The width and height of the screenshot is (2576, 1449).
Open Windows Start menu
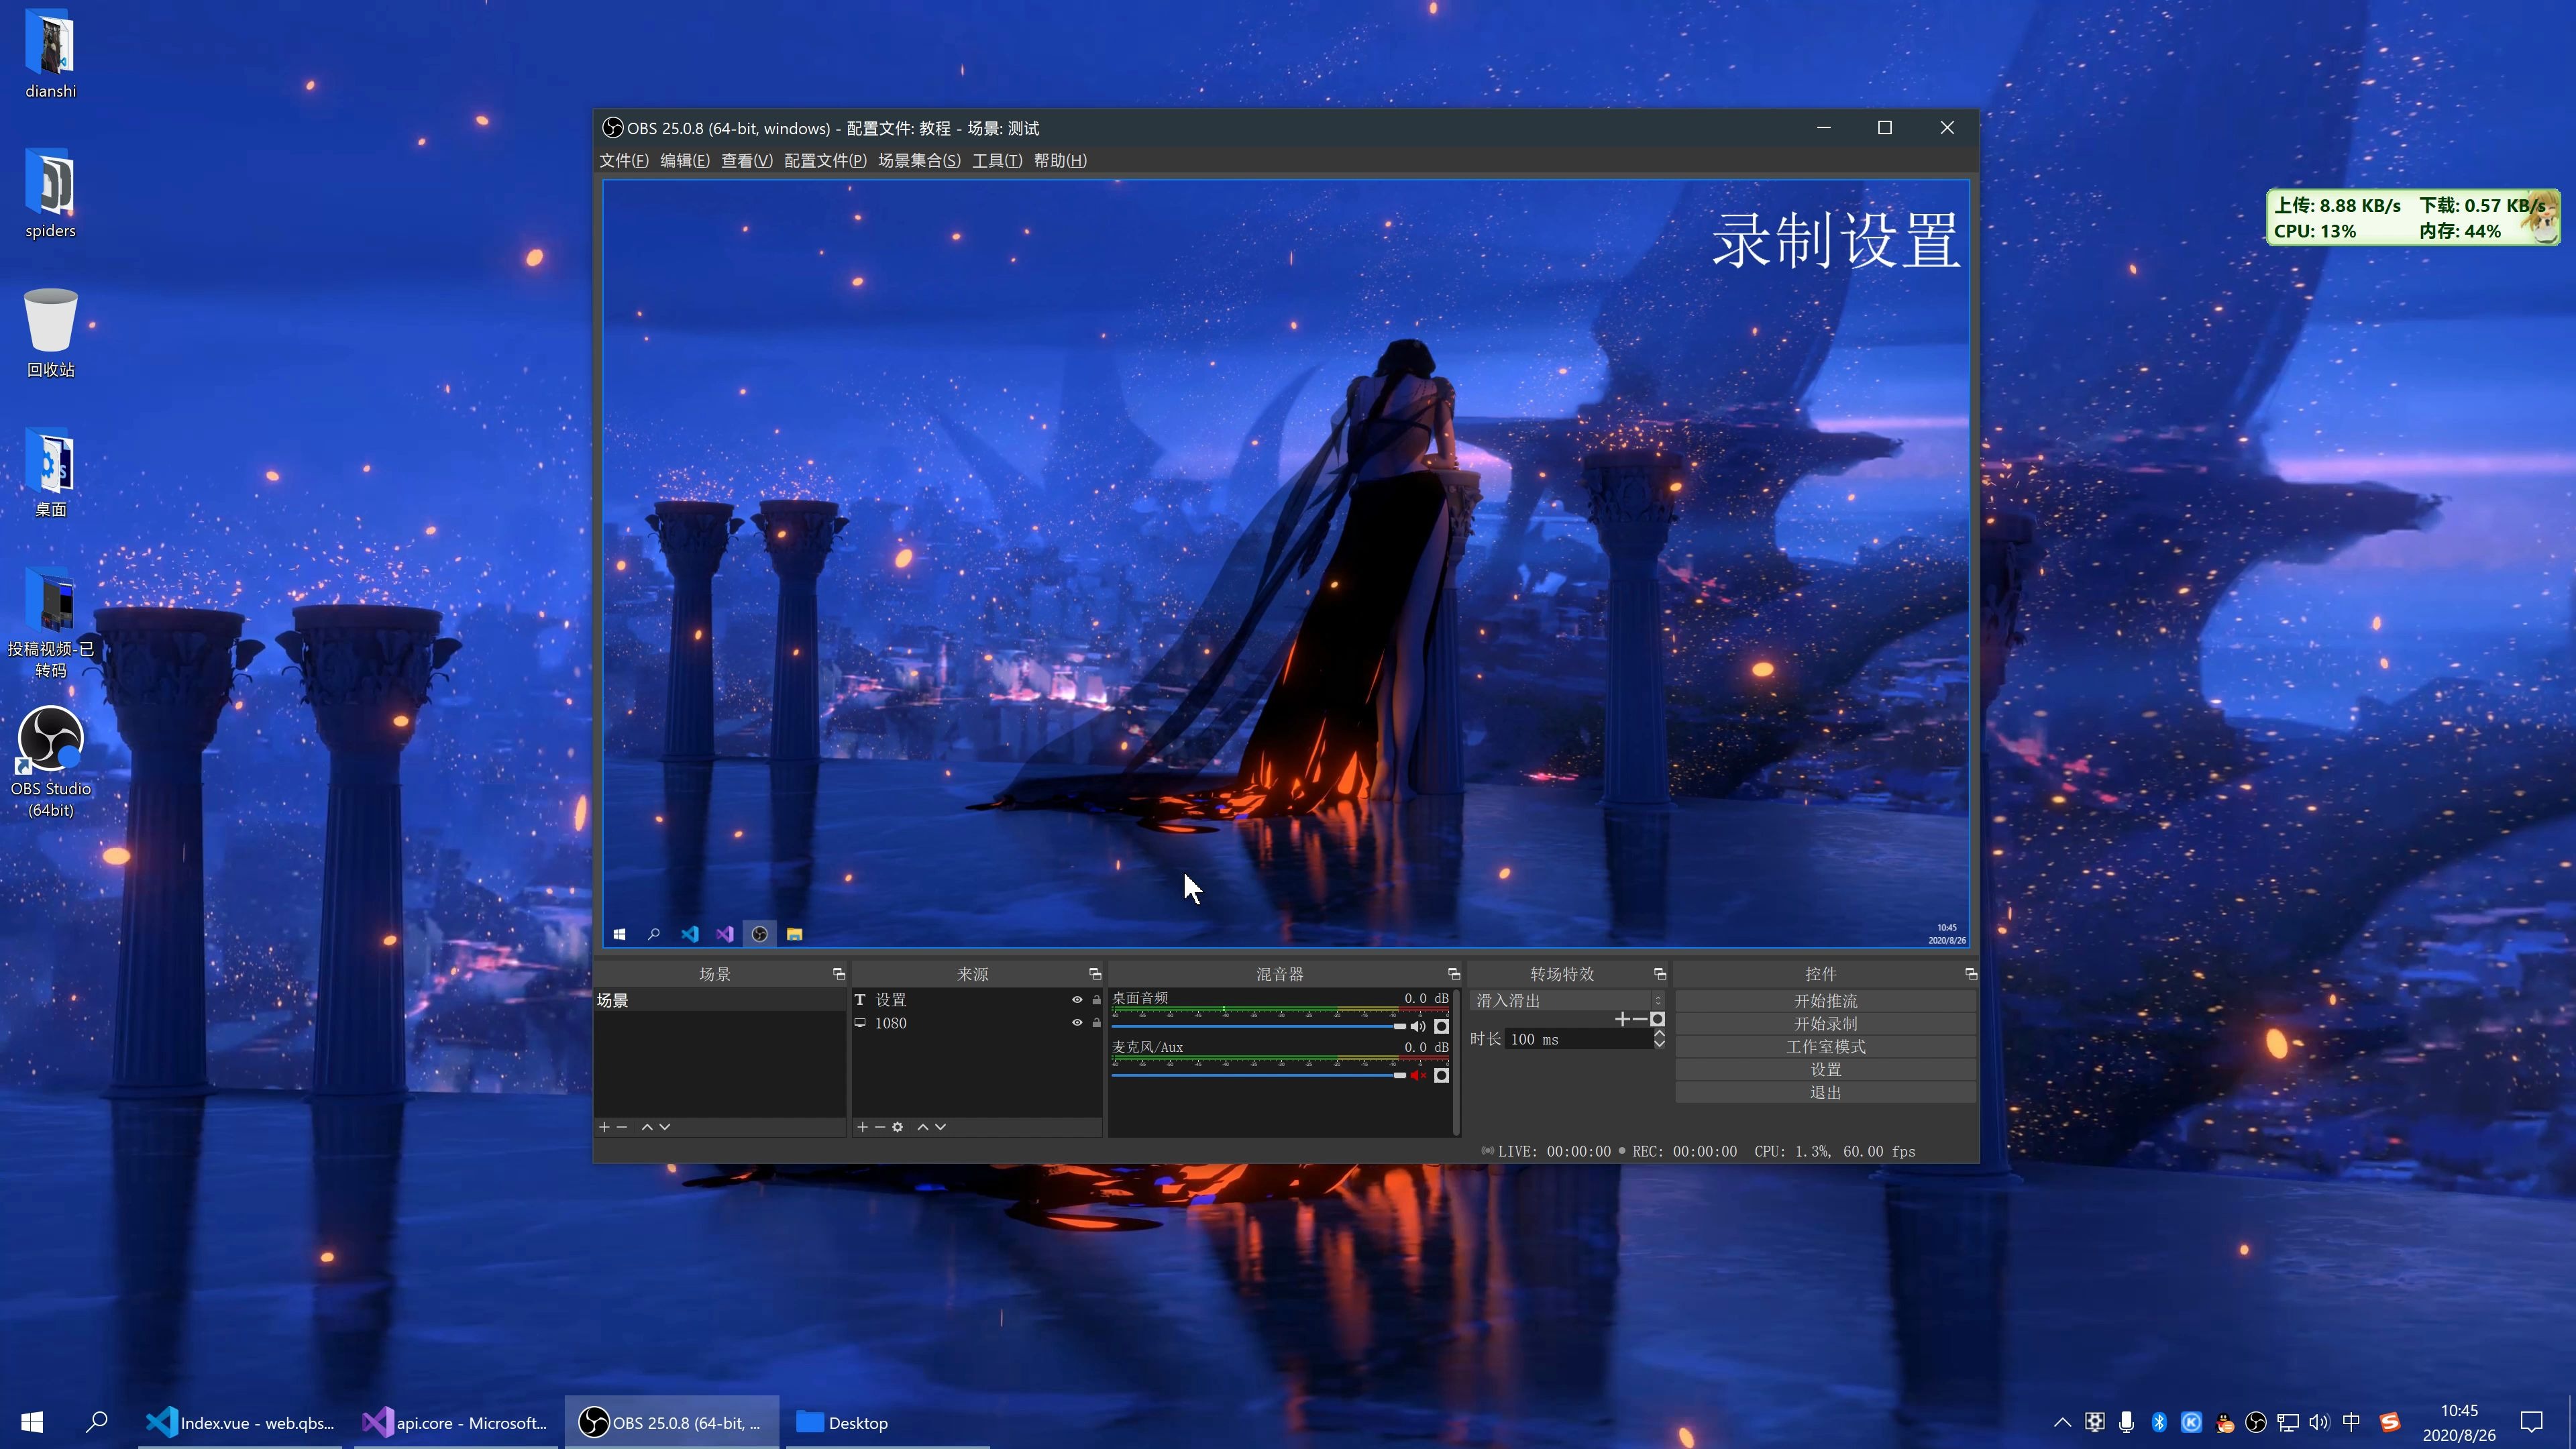tap(32, 1422)
